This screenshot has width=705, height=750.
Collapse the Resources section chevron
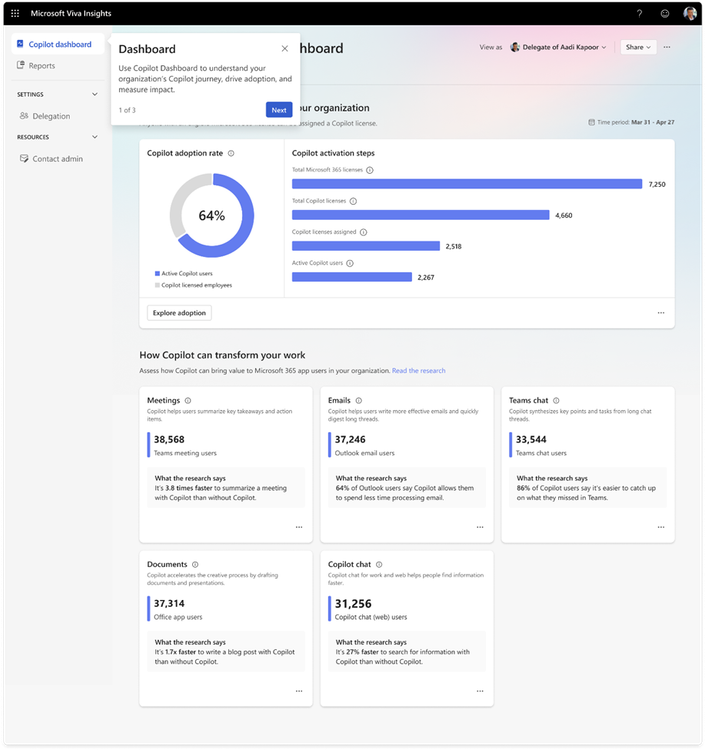(95, 137)
